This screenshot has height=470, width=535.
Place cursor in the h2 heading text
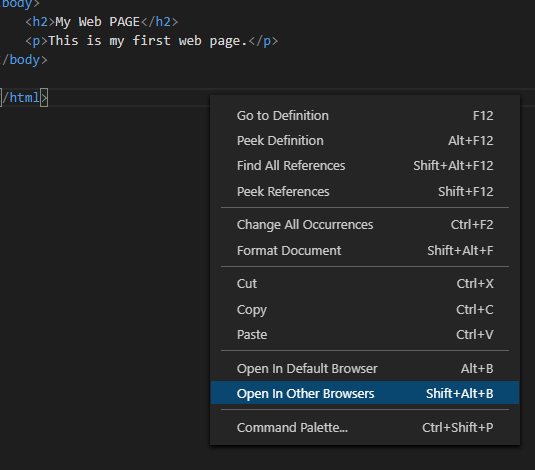[98, 22]
